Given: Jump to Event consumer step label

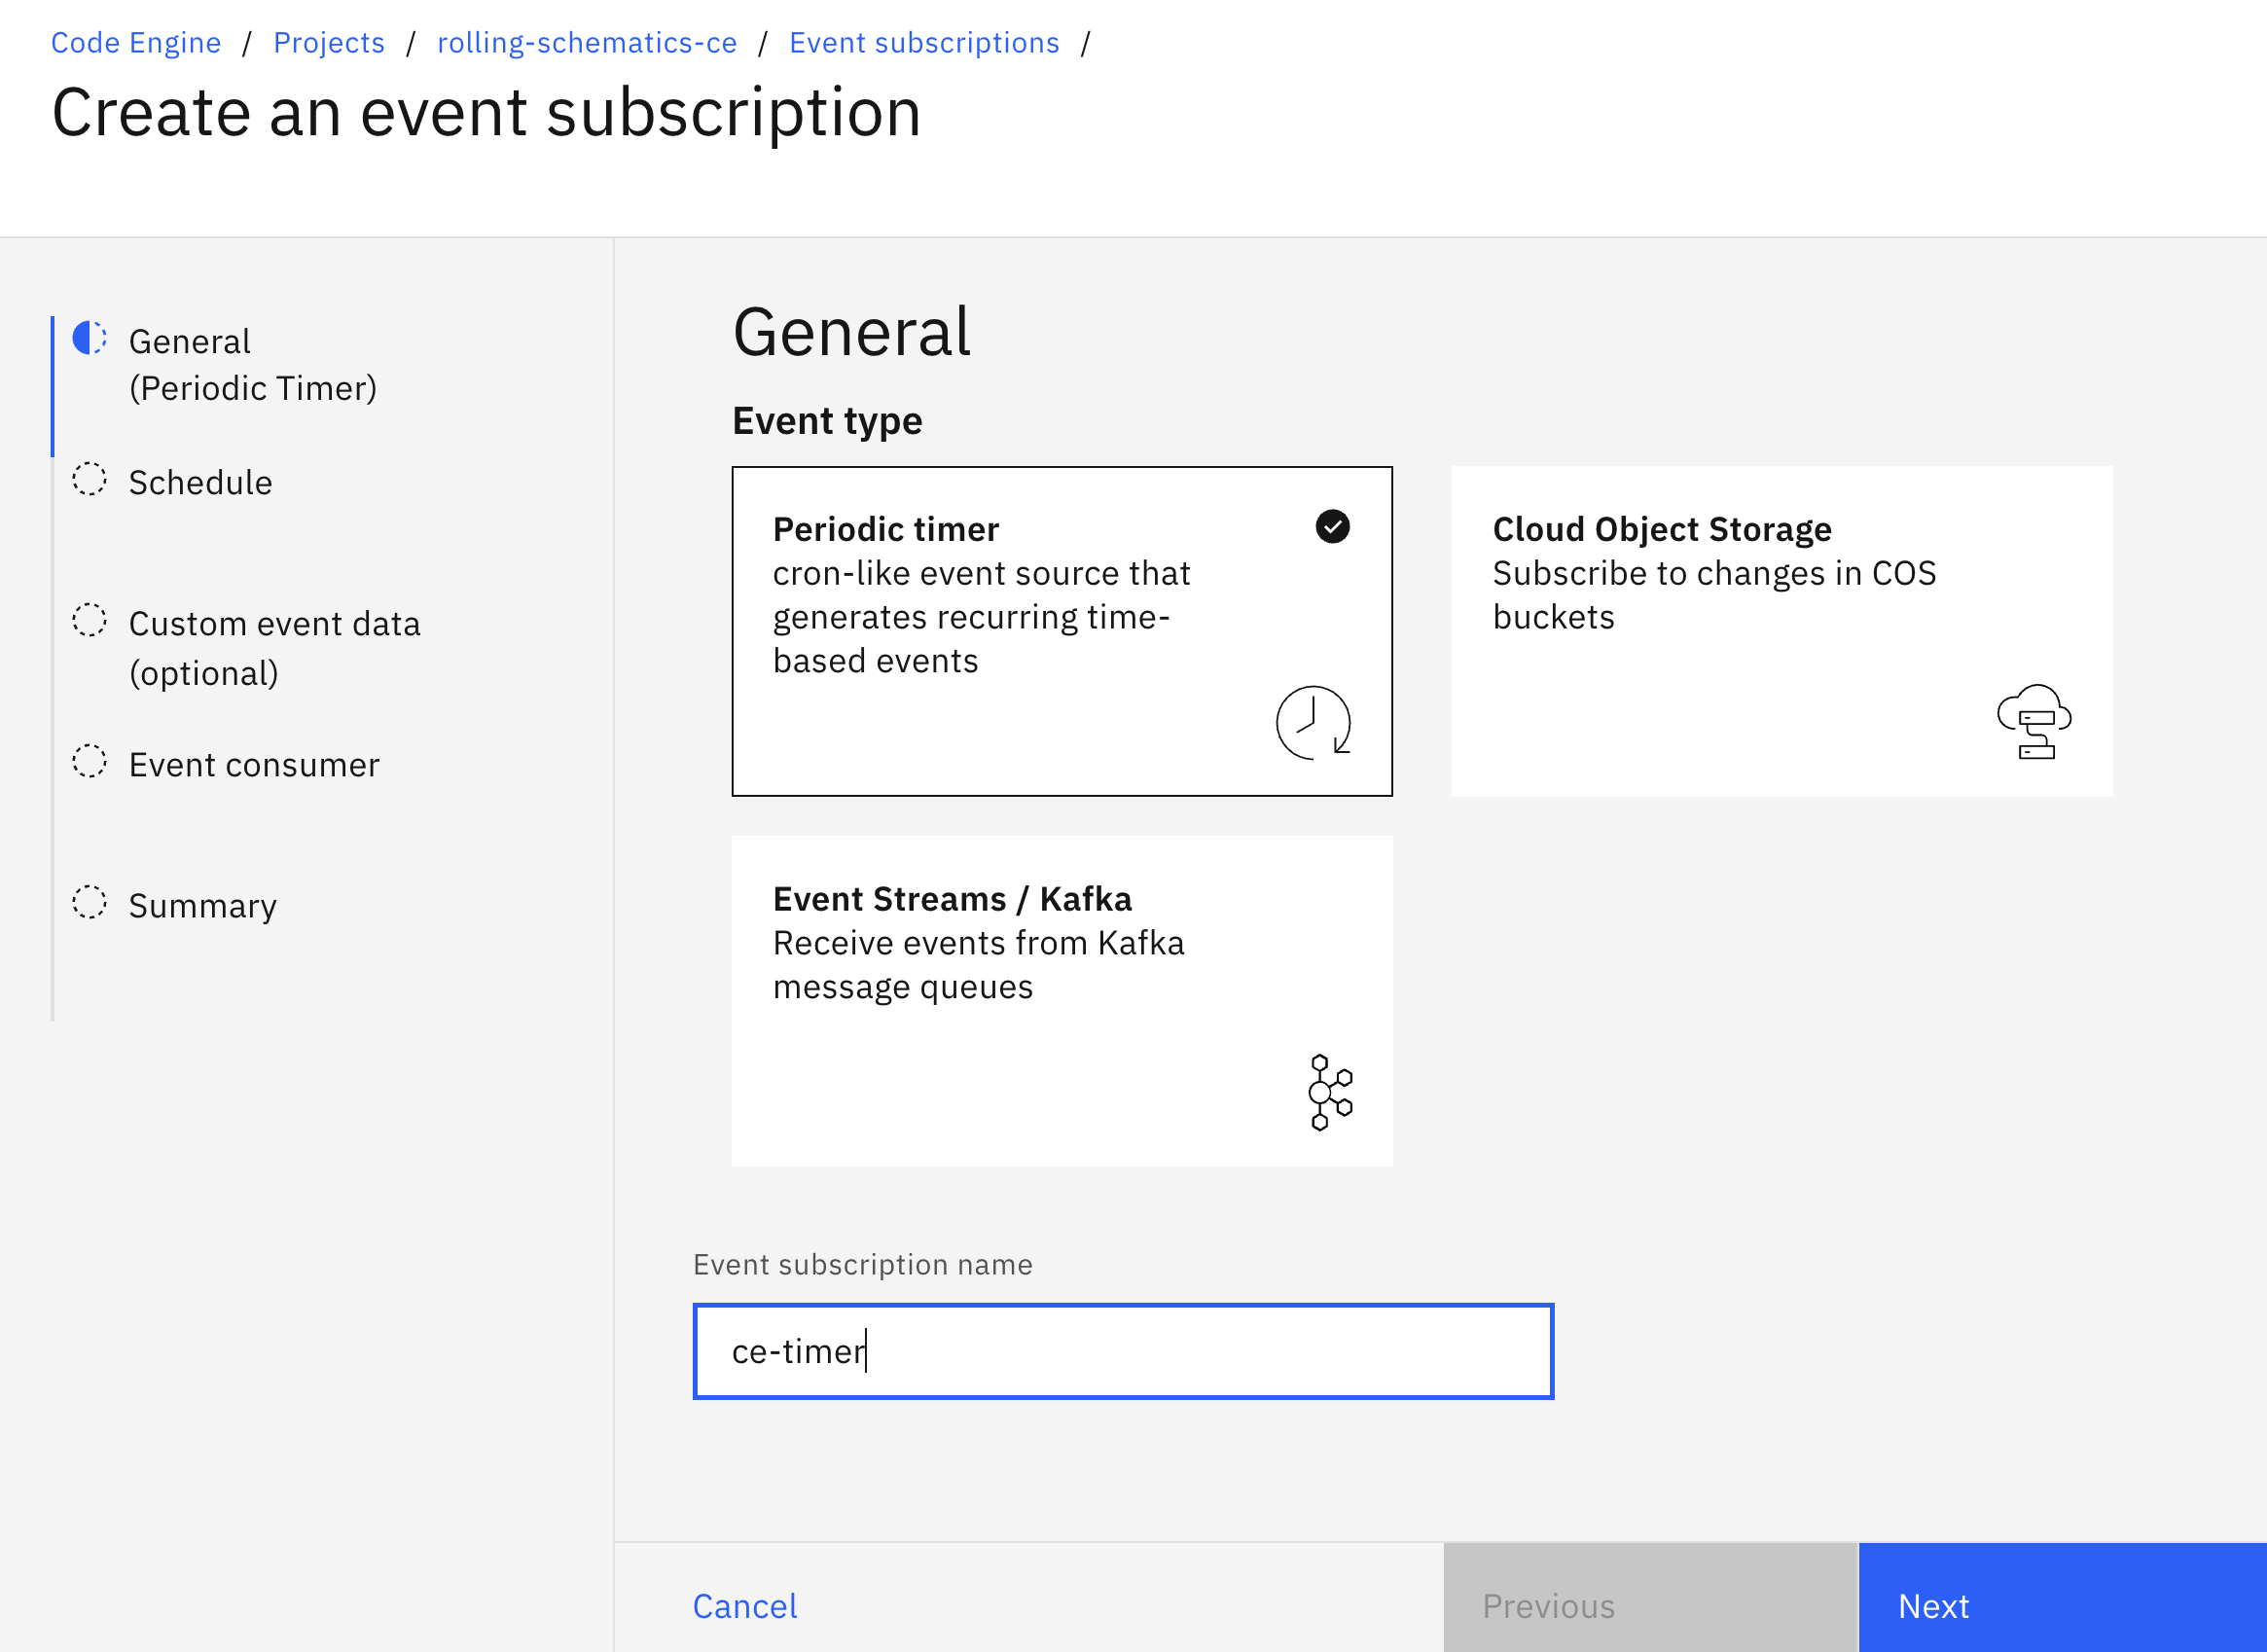Looking at the screenshot, I should 254,764.
